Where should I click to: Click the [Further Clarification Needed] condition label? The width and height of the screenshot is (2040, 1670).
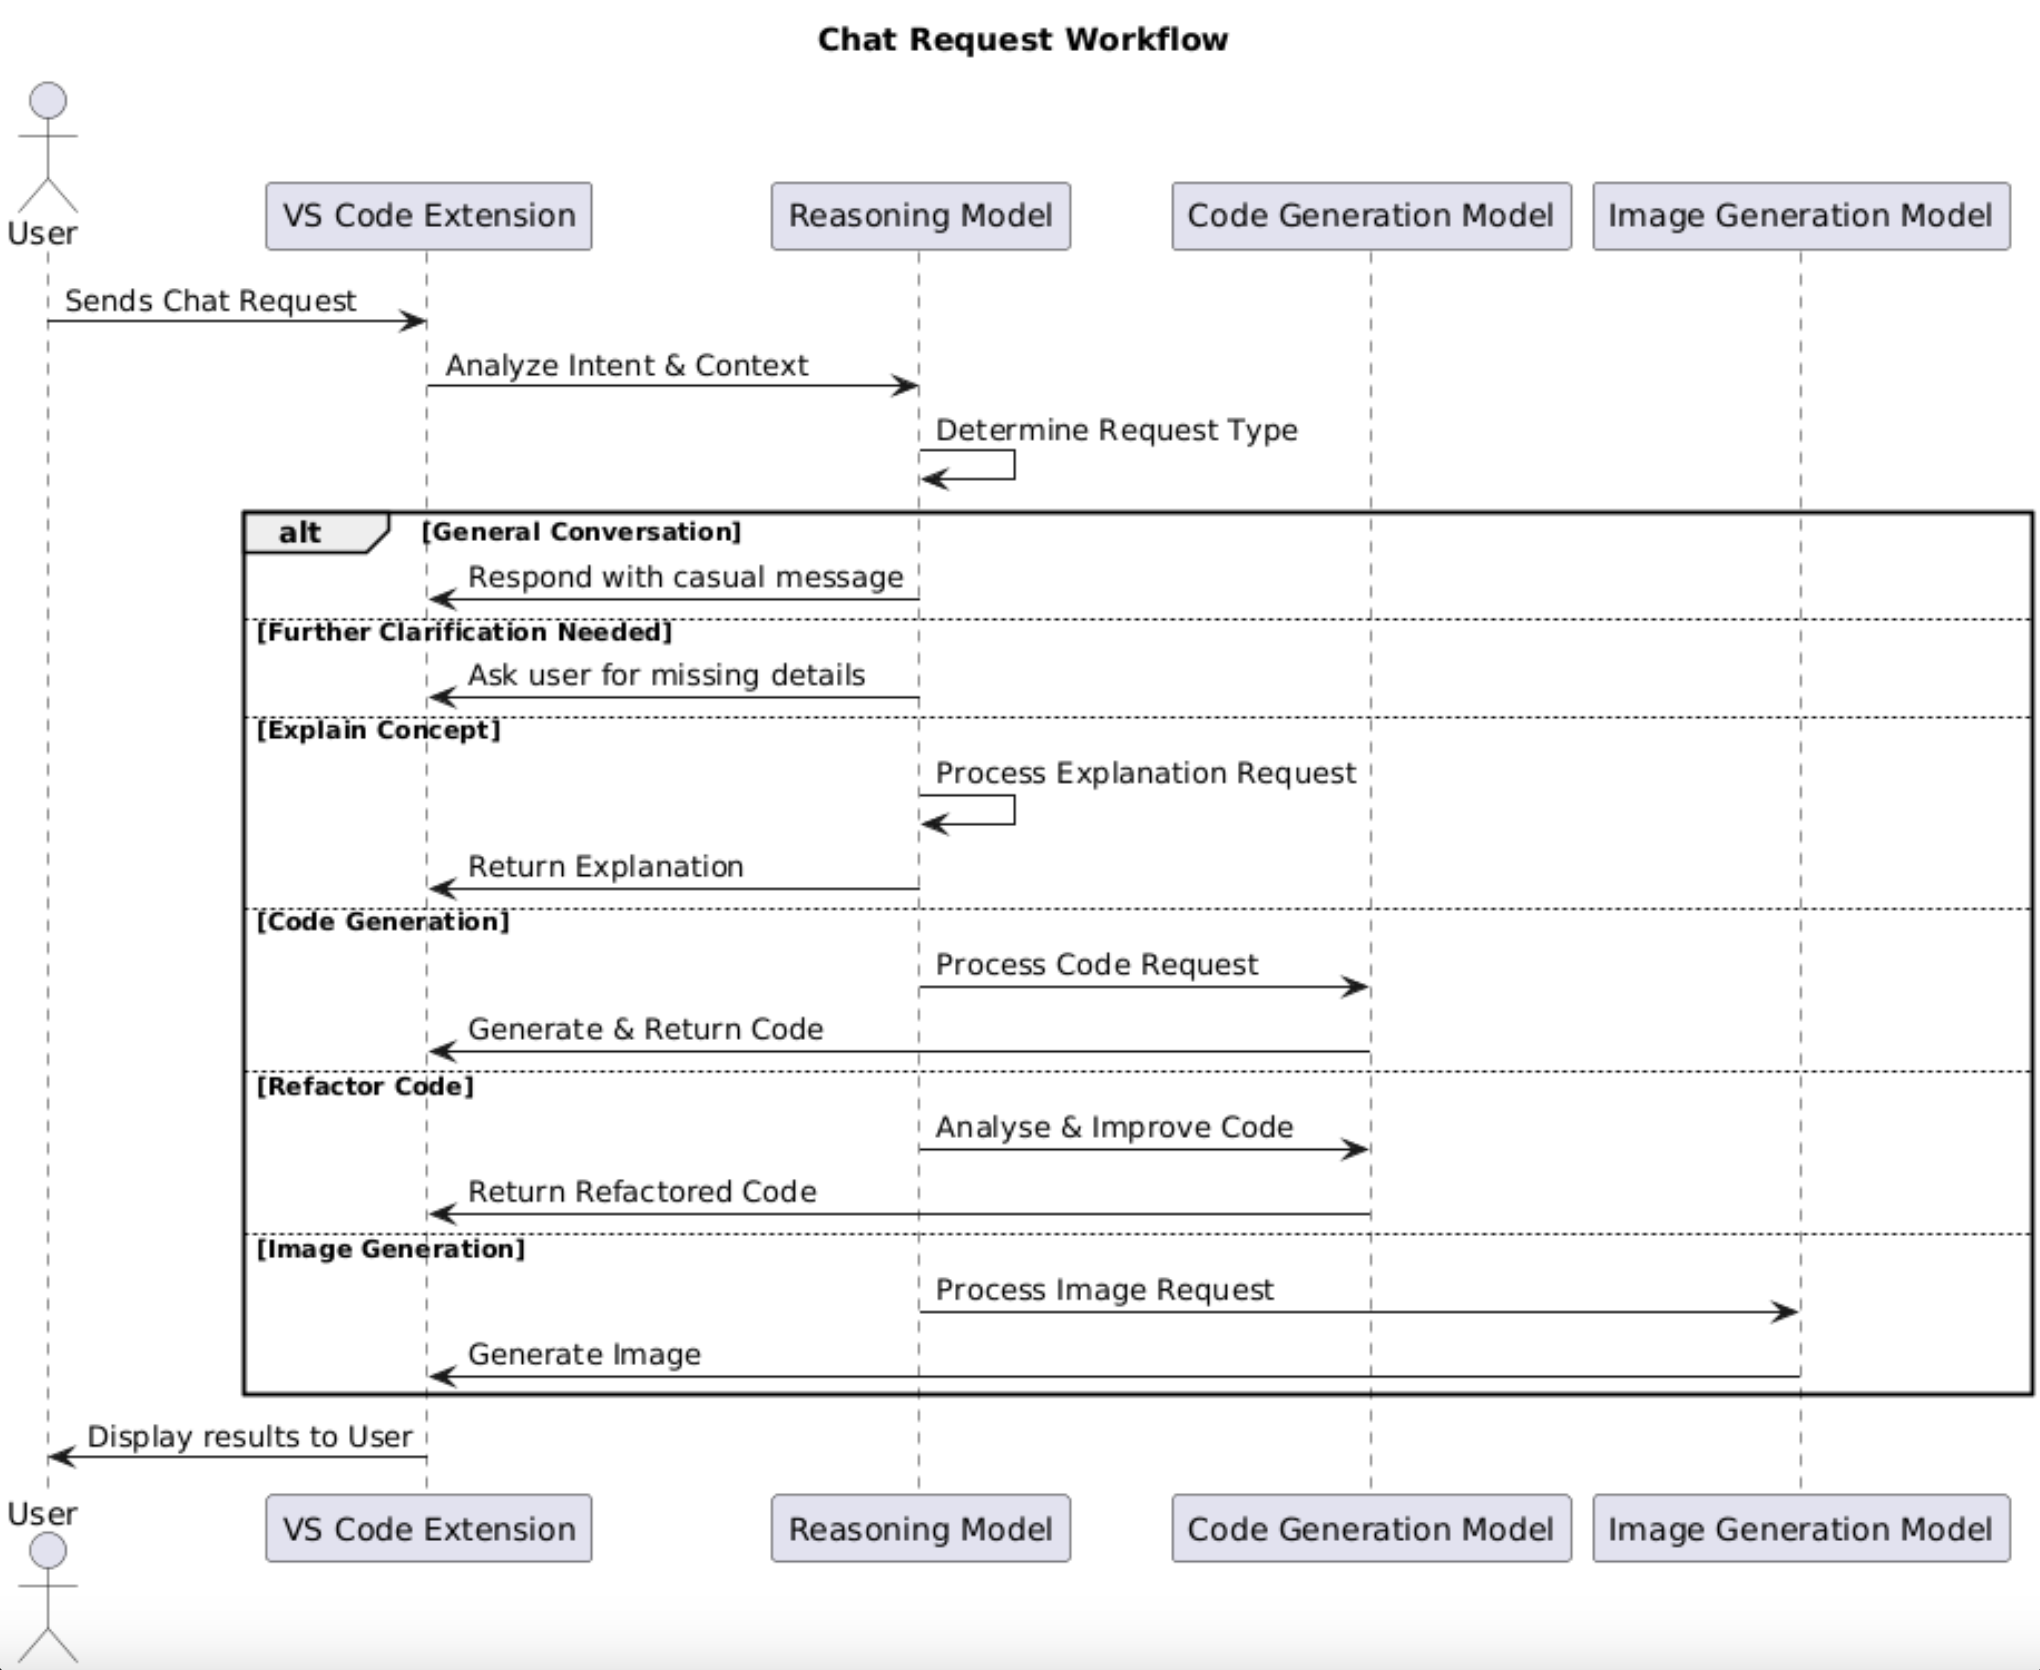465,632
